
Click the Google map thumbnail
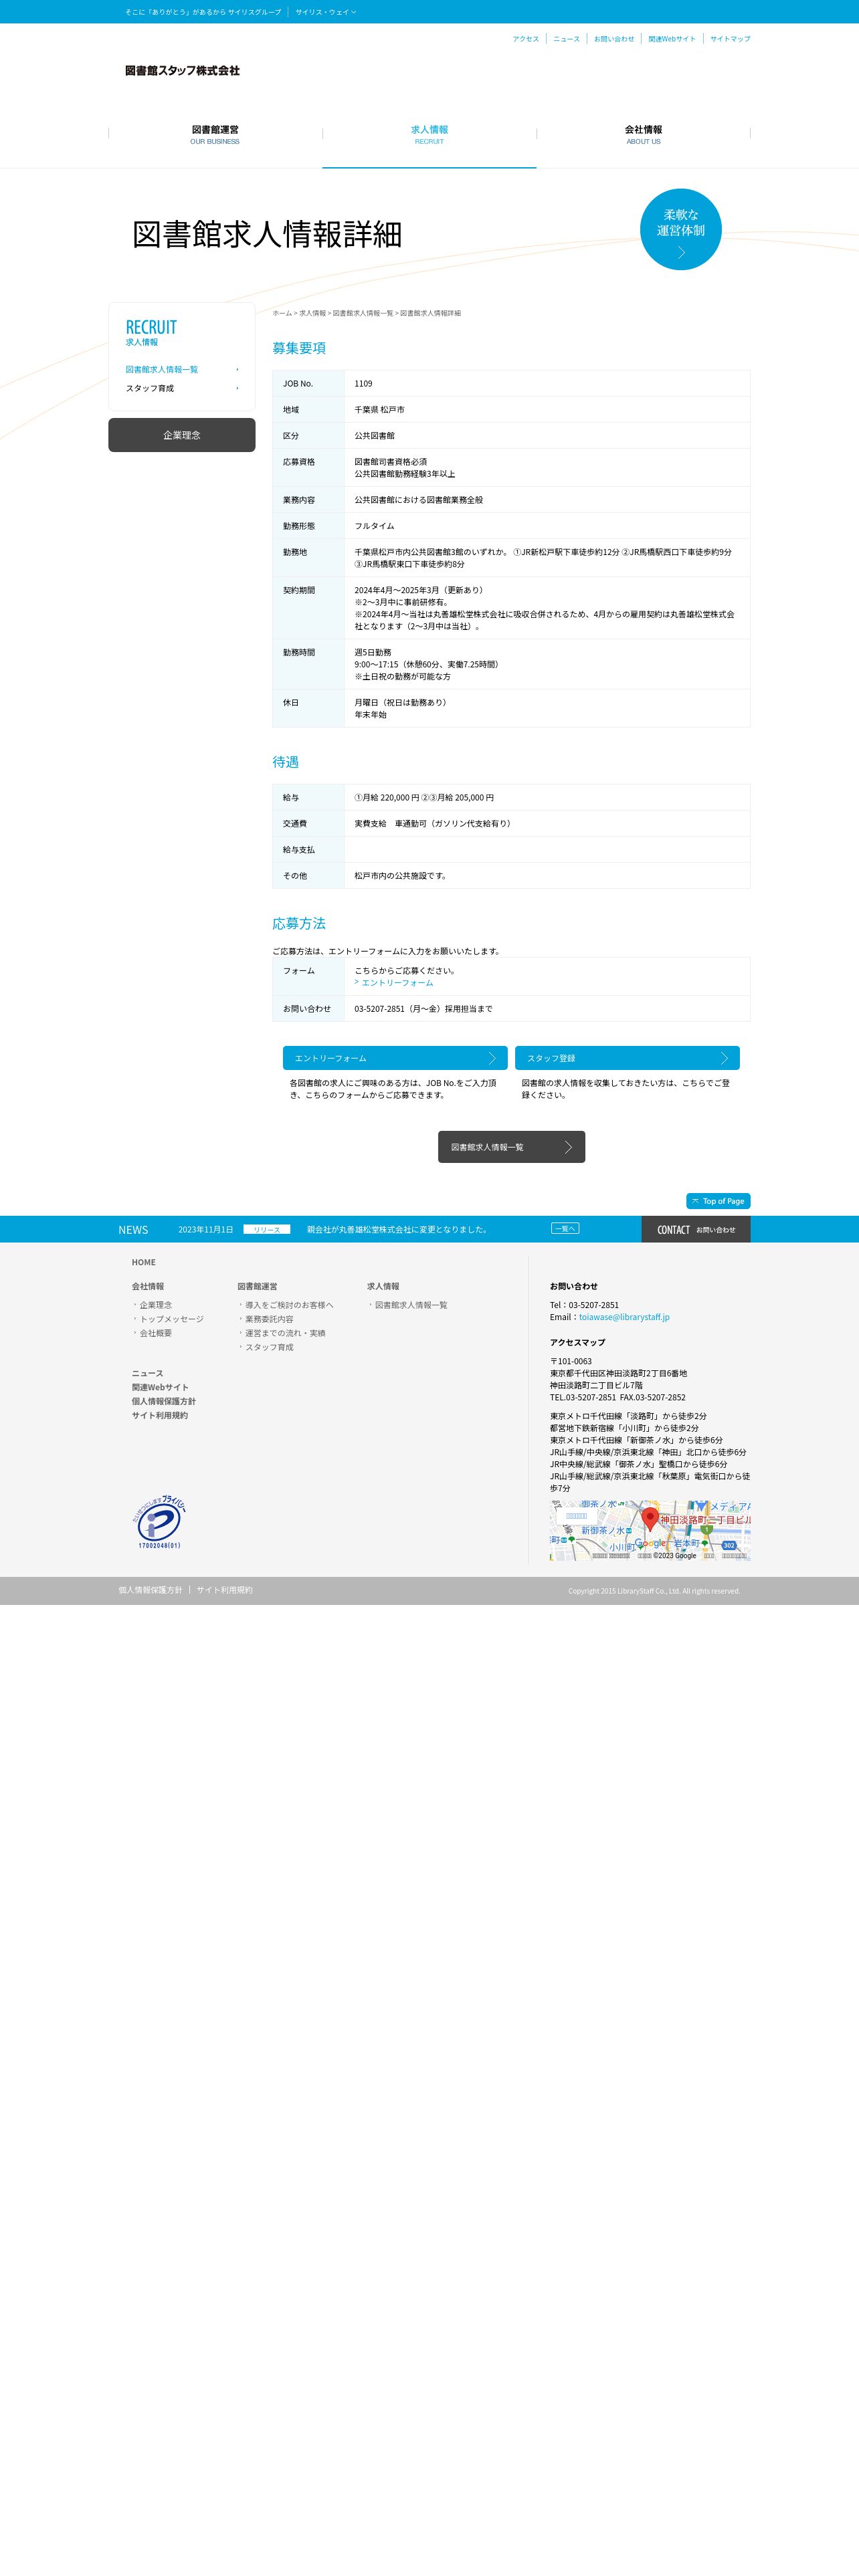coord(650,1530)
